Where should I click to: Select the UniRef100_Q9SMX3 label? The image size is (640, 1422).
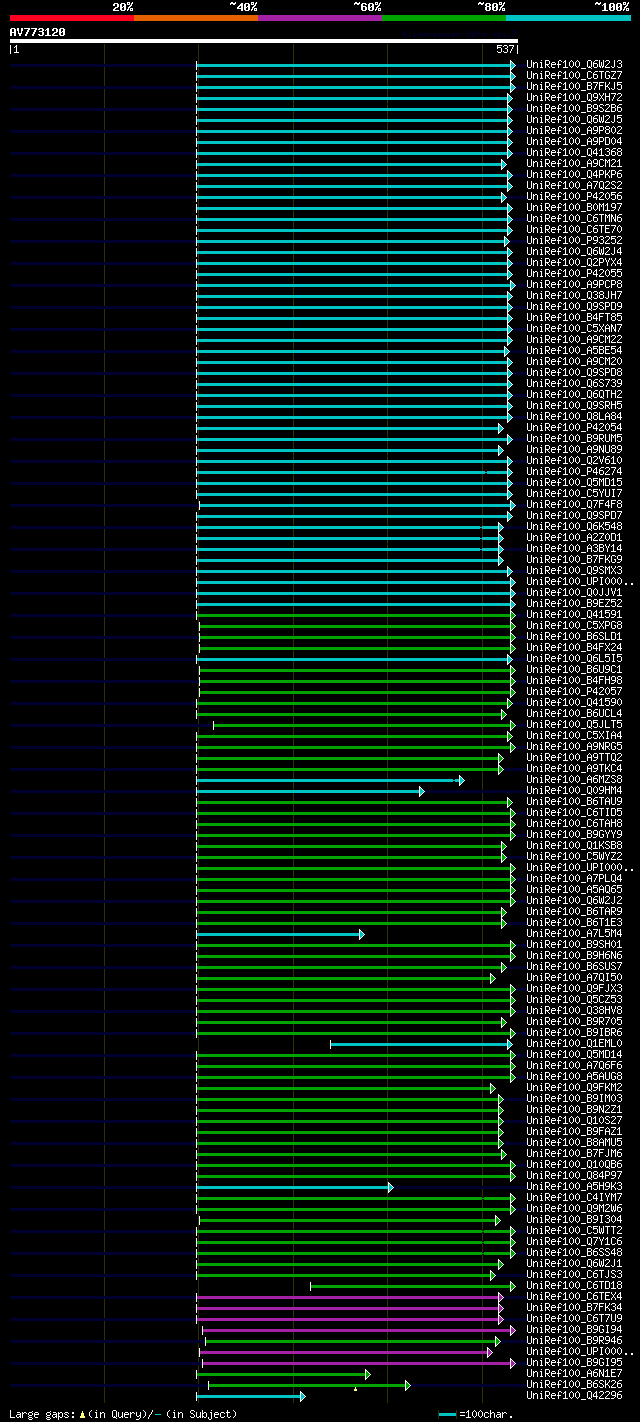(x=574, y=570)
